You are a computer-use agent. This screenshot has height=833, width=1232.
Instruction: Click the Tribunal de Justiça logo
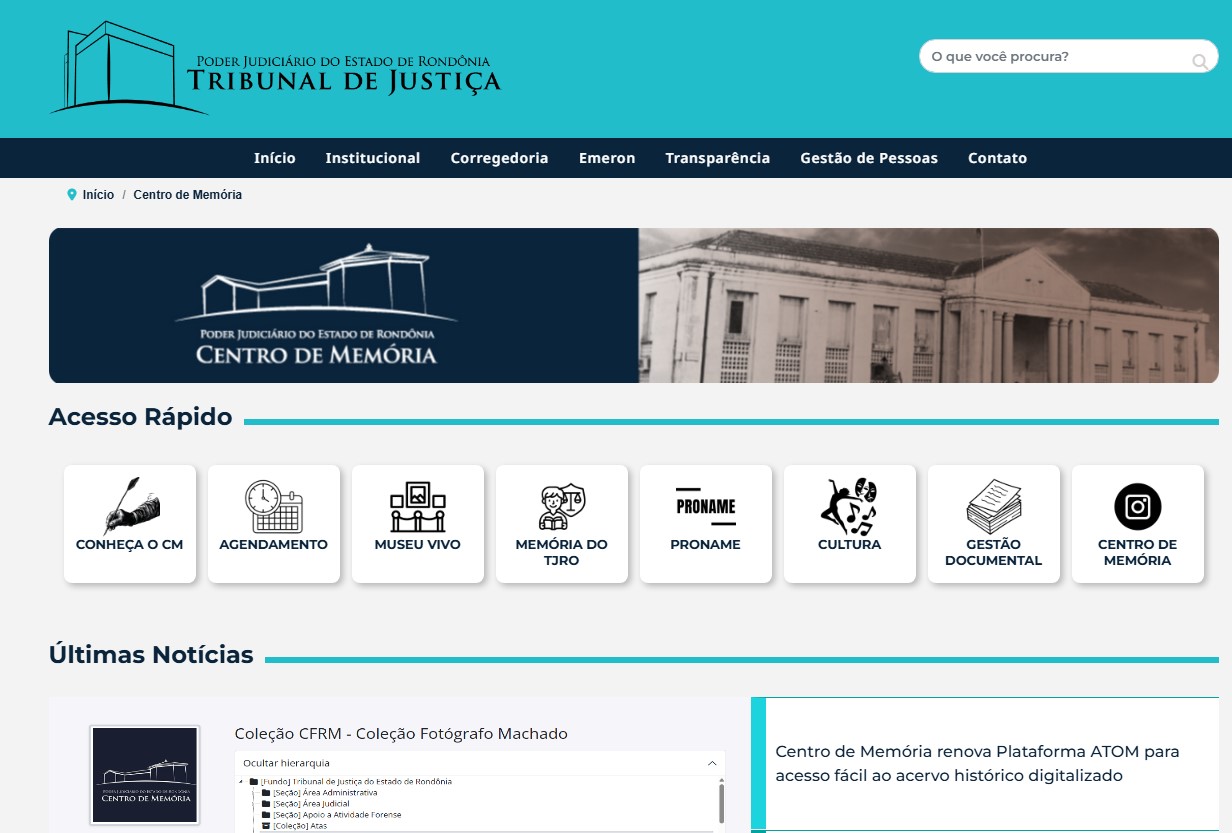coord(276,69)
